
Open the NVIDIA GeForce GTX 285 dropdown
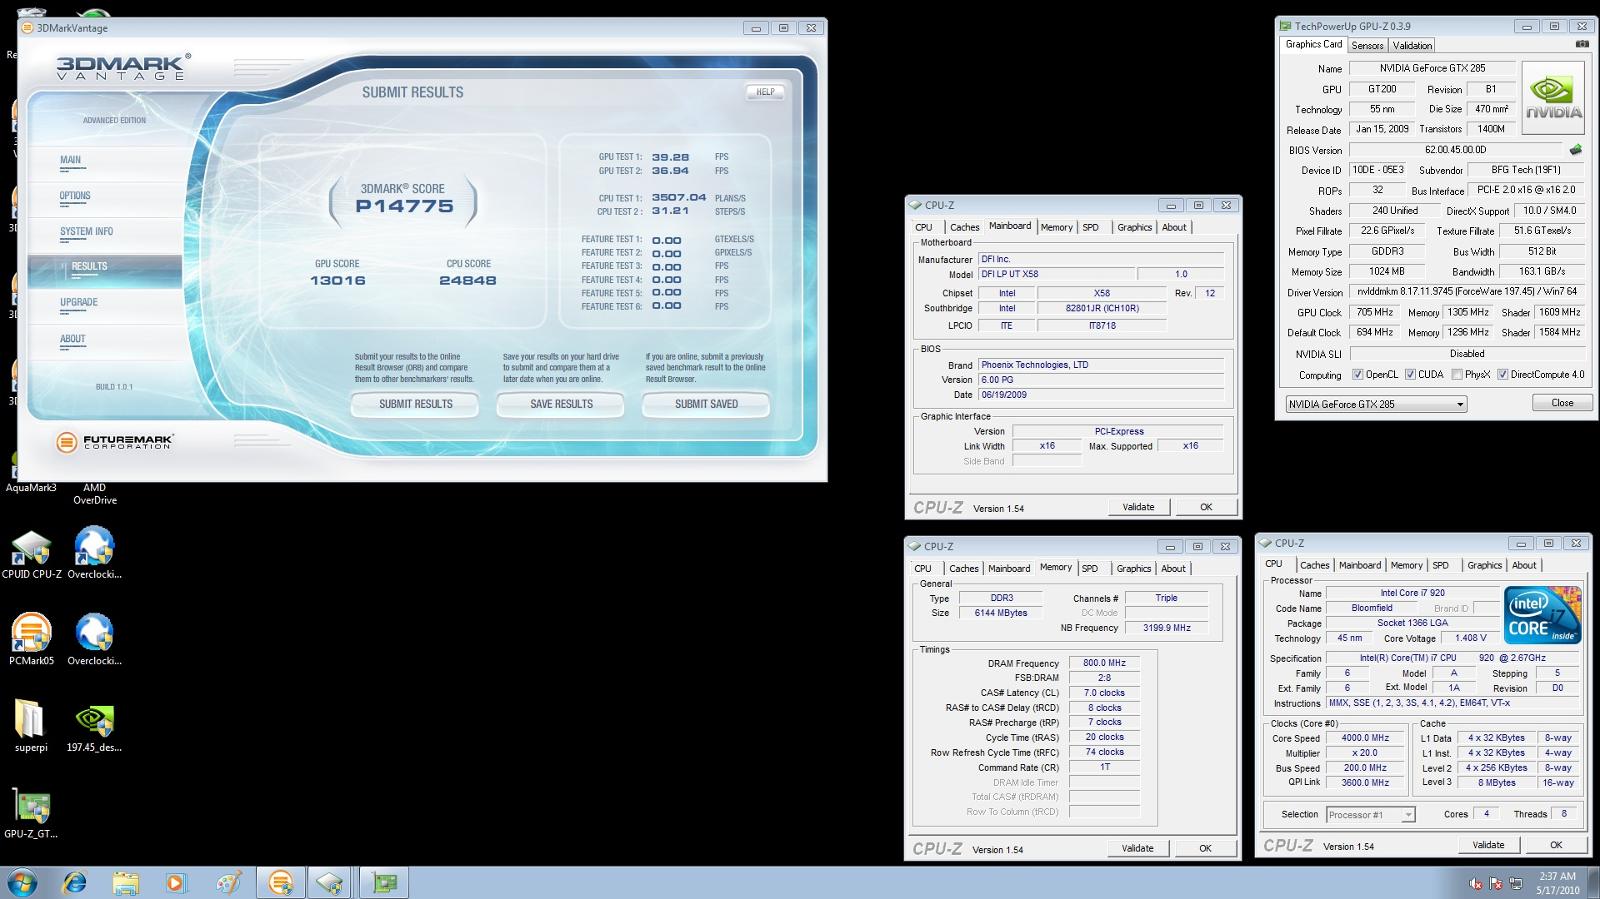(1376, 404)
